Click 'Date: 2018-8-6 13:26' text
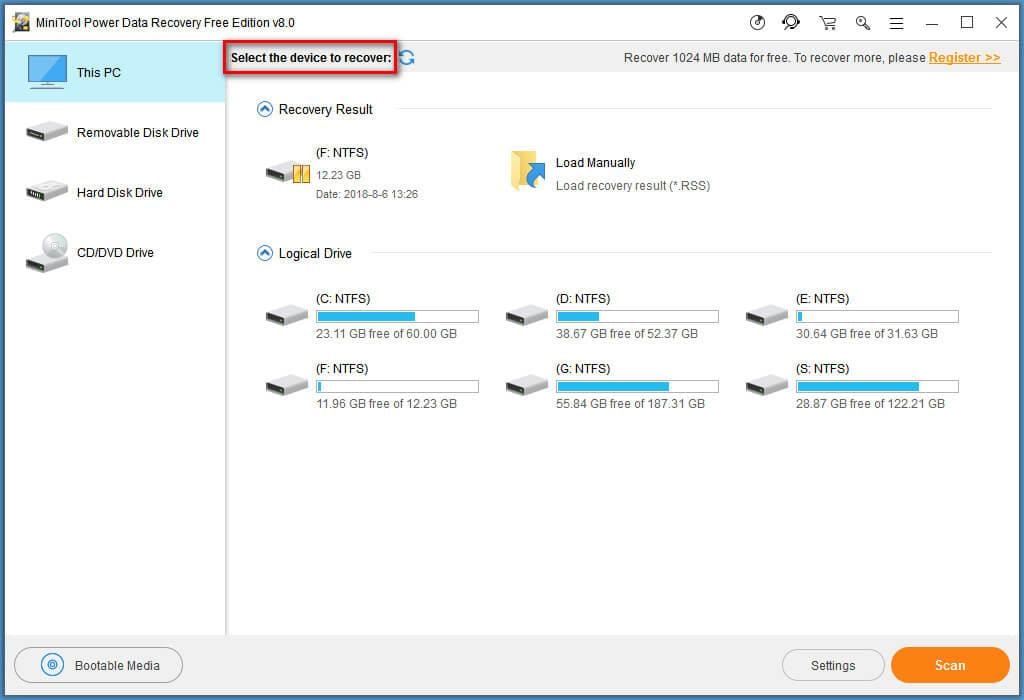 pyautogui.click(x=366, y=194)
